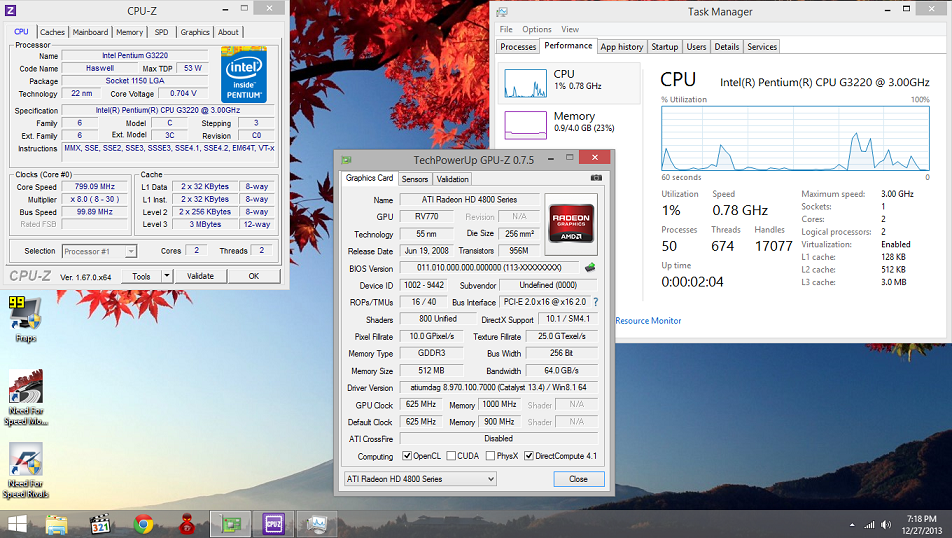Click the Task Manager title bar icon
The width and height of the screenshot is (952, 538).
pos(502,12)
